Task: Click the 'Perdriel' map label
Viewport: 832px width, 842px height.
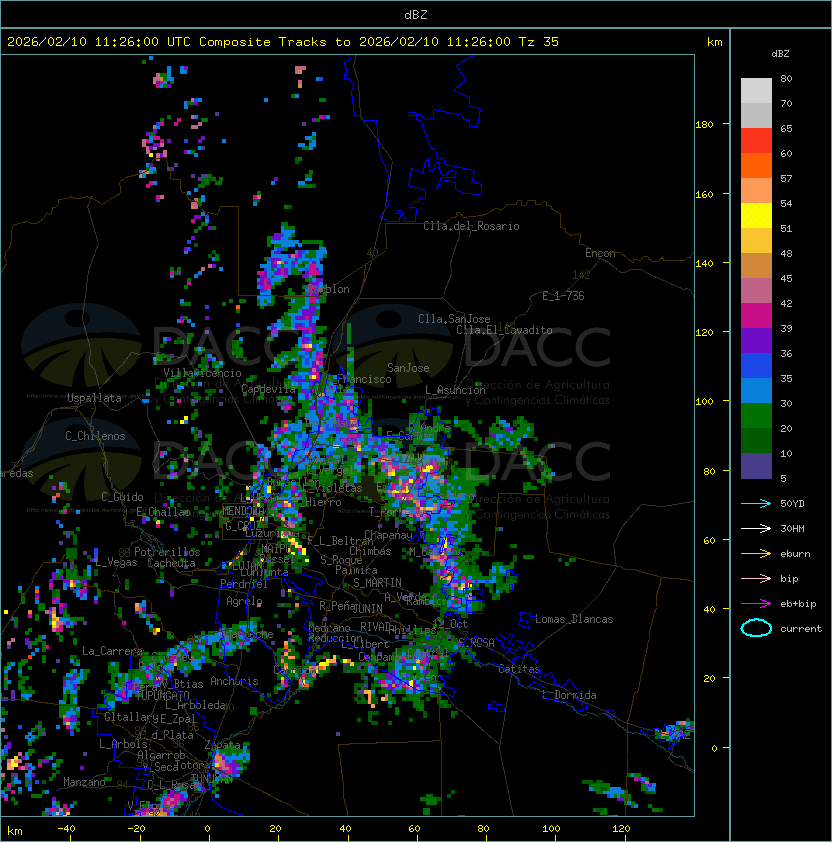Action: coord(244,583)
